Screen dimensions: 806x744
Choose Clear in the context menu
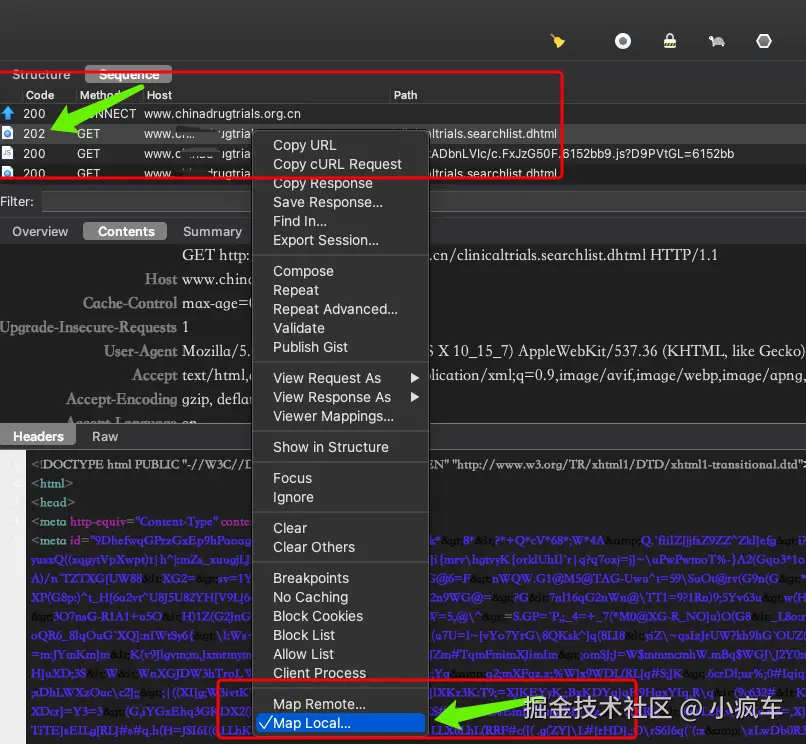340,528
